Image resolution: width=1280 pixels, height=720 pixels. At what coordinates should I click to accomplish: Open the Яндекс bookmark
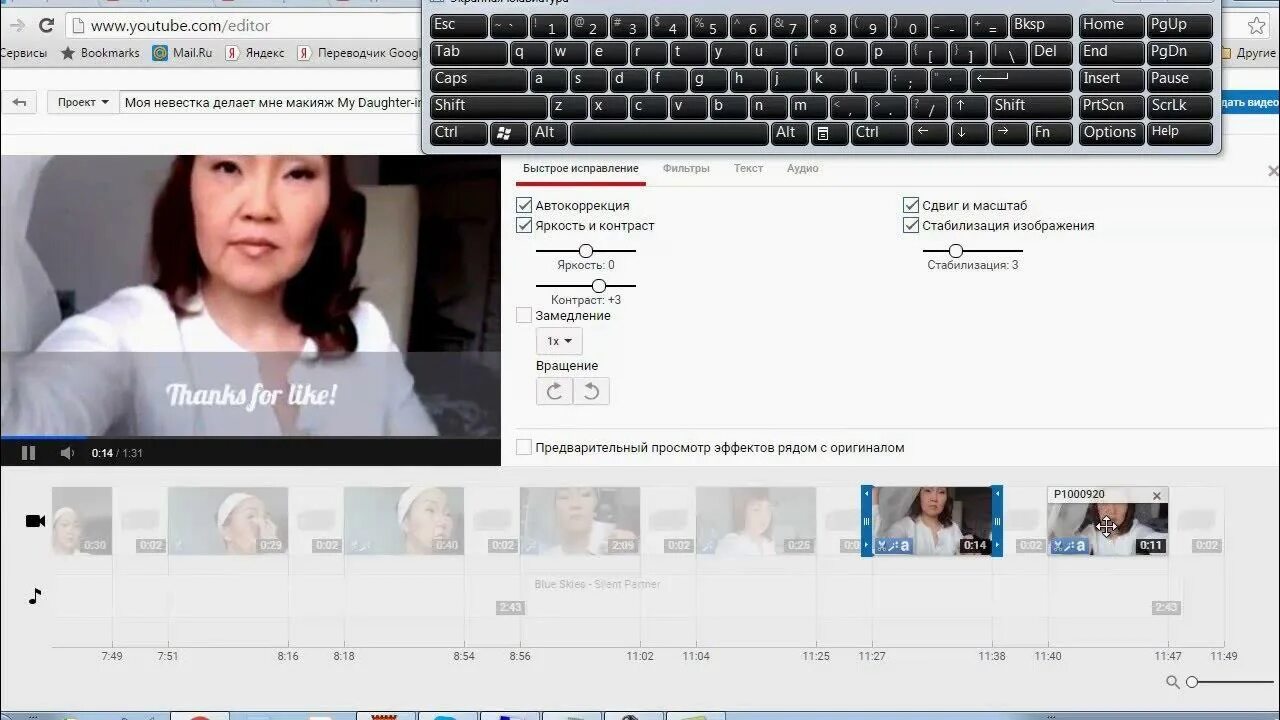[x=255, y=53]
